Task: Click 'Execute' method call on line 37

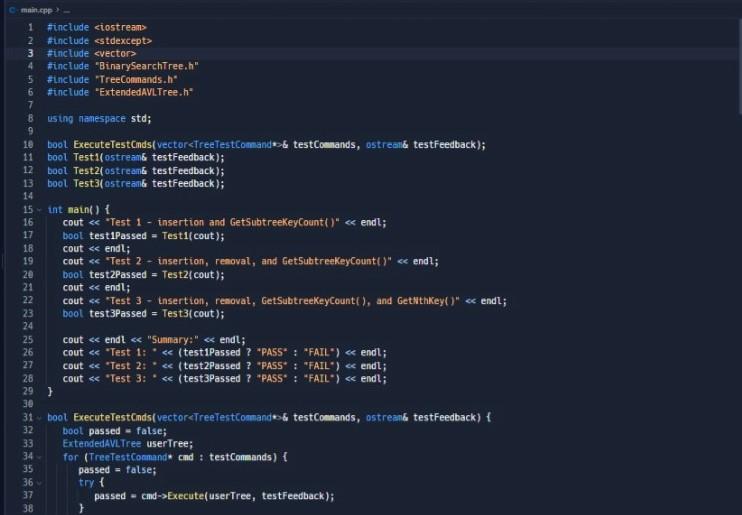Action: (x=186, y=496)
